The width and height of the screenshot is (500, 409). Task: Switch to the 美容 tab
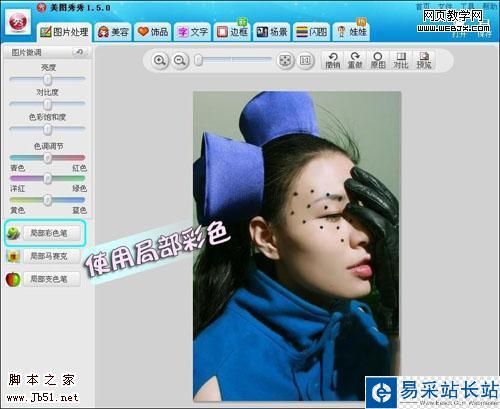click(113, 32)
